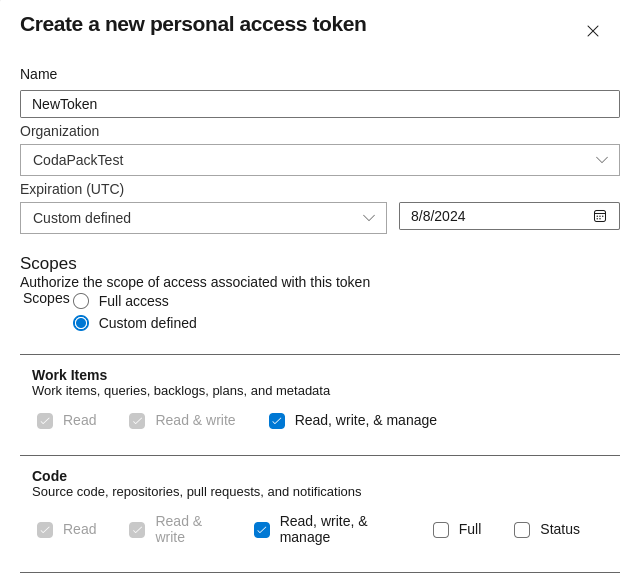Viewport: 635px width, 575px height.
Task: Enable the Code Status checkbox
Action: [x=522, y=530]
